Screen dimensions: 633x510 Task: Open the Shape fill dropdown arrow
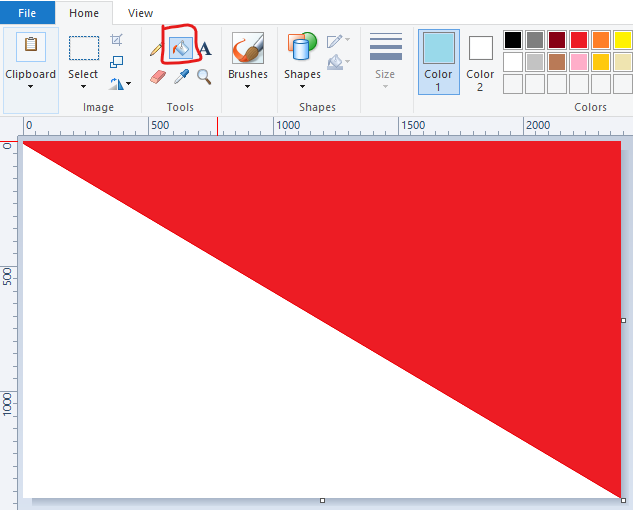pos(348,61)
